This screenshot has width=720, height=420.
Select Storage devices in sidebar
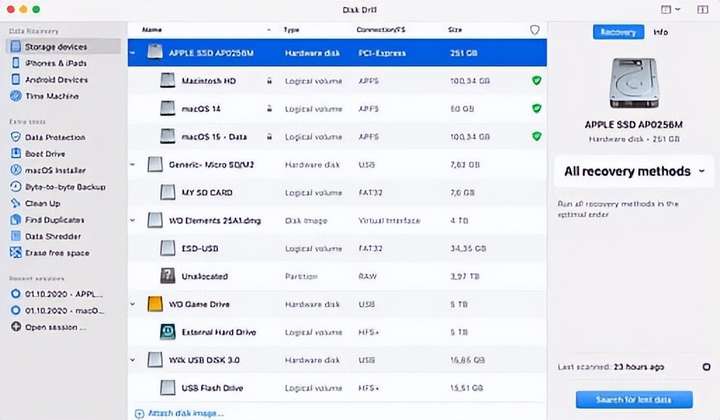63,46
